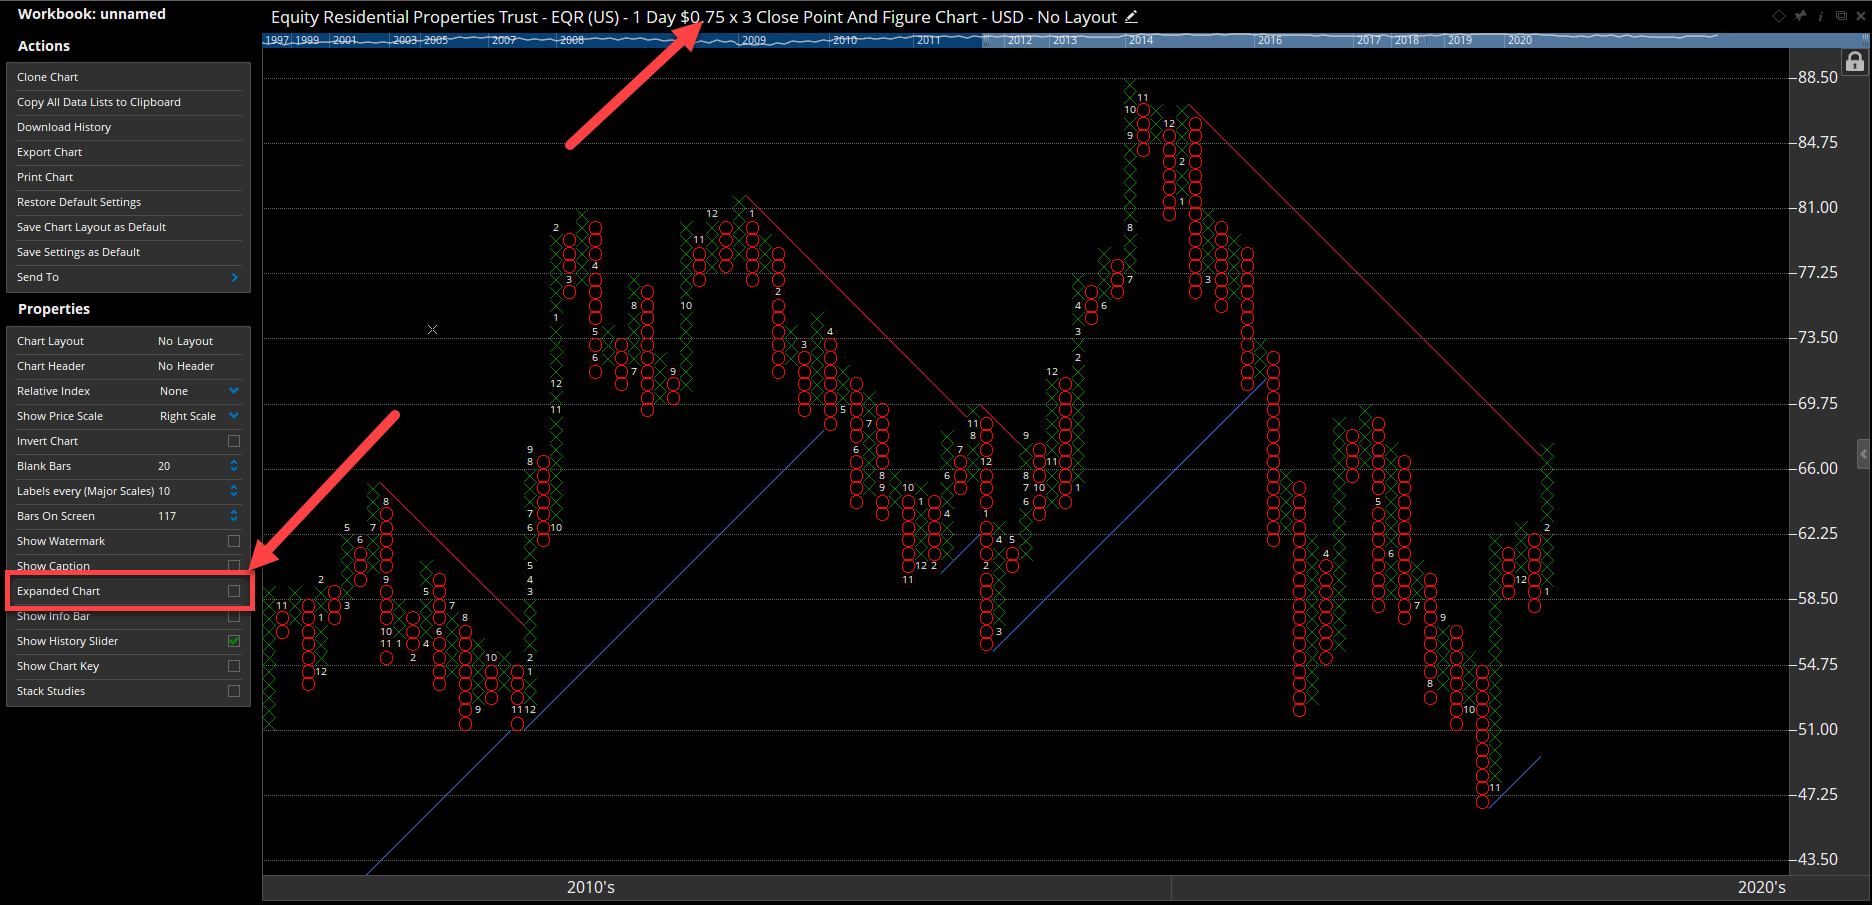Image resolution: width=1872 pixels, height=905 pixels.
Task: Click the 51.00 price scale label
Action: click(x=1817, y=729)
